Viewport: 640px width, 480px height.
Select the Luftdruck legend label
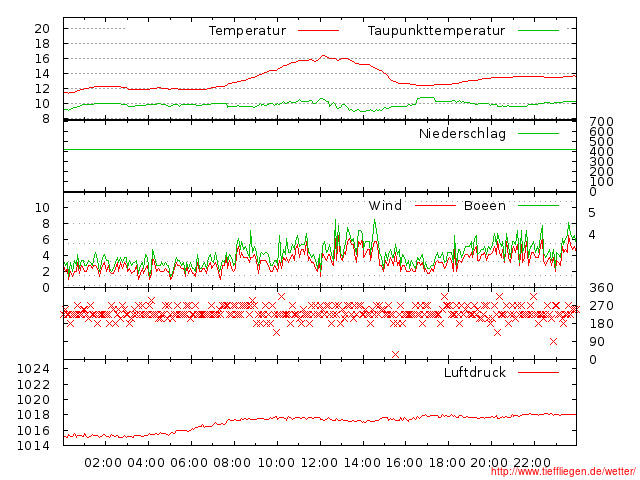pyautogui.click(x=474, y=373)
